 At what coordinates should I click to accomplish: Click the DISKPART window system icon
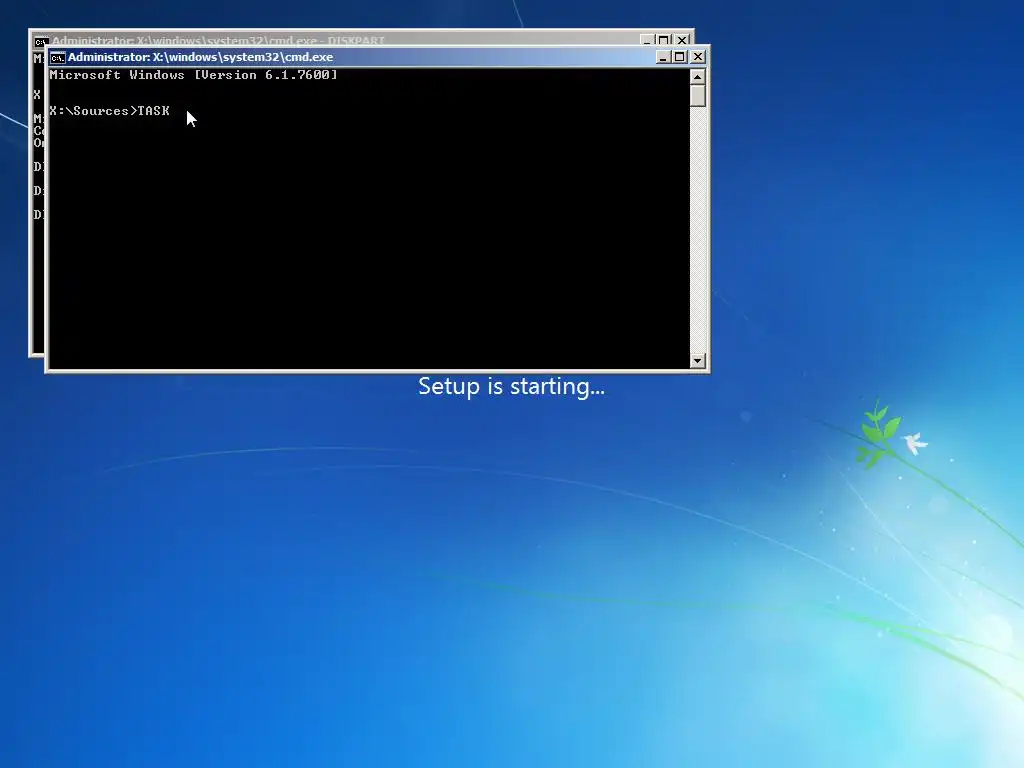40,41
